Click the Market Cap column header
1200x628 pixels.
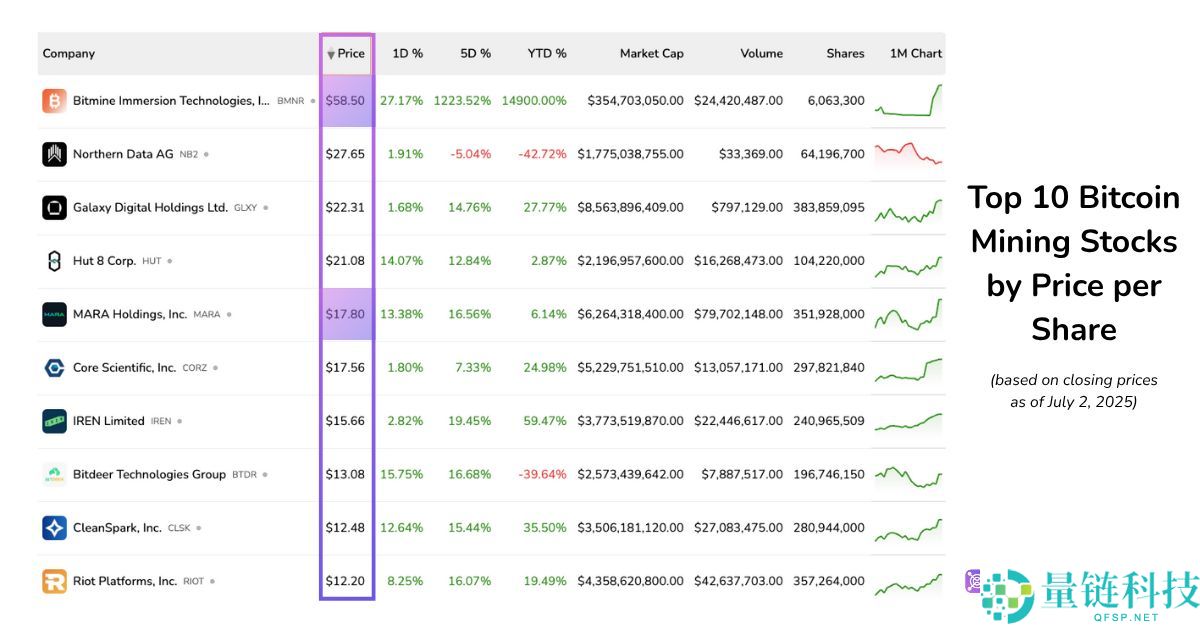click(651, 53)
